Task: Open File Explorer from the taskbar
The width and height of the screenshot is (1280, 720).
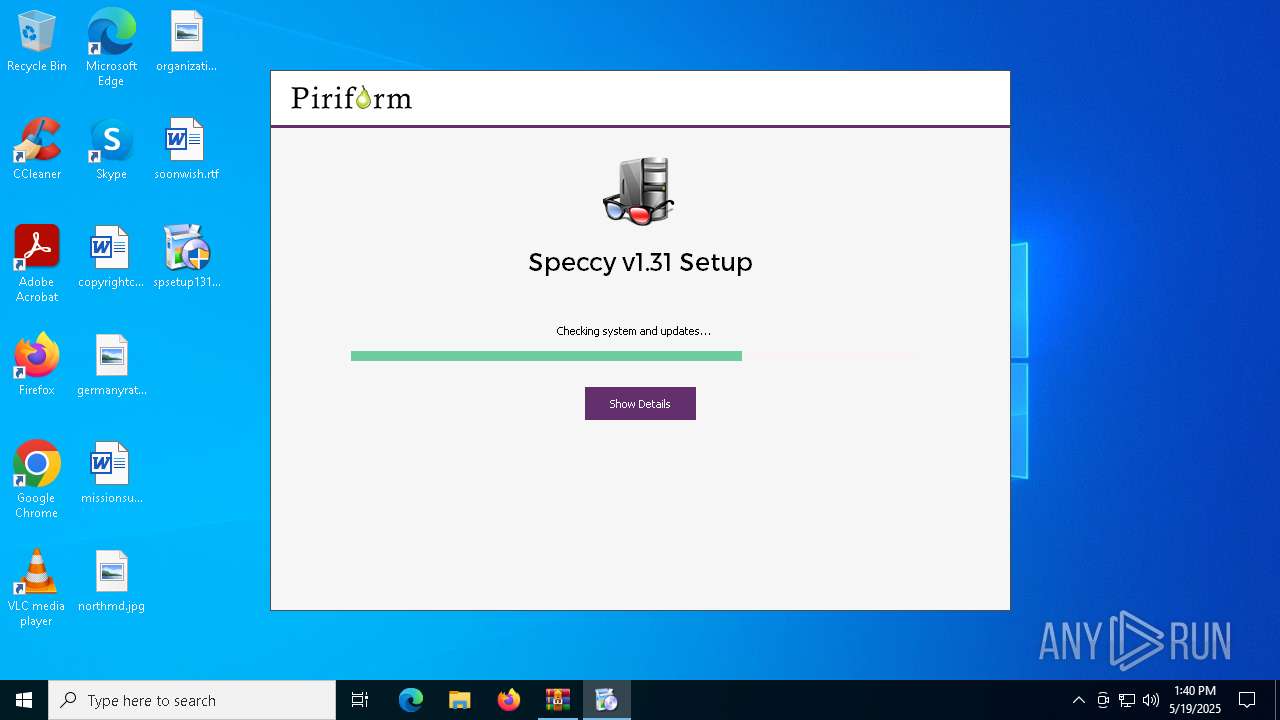Action: (460, 700)
